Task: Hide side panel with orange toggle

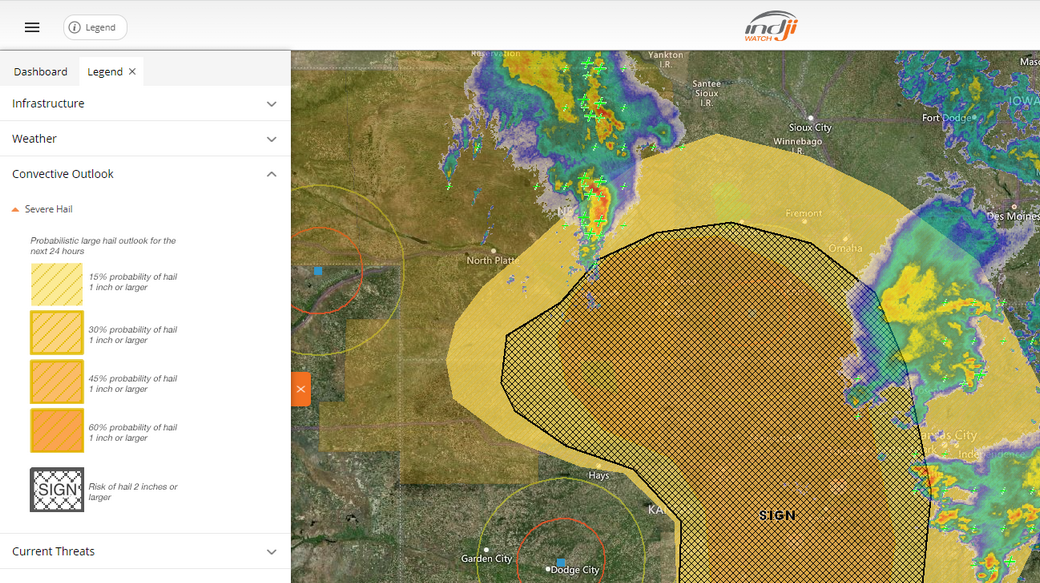Action: (300, 389)
